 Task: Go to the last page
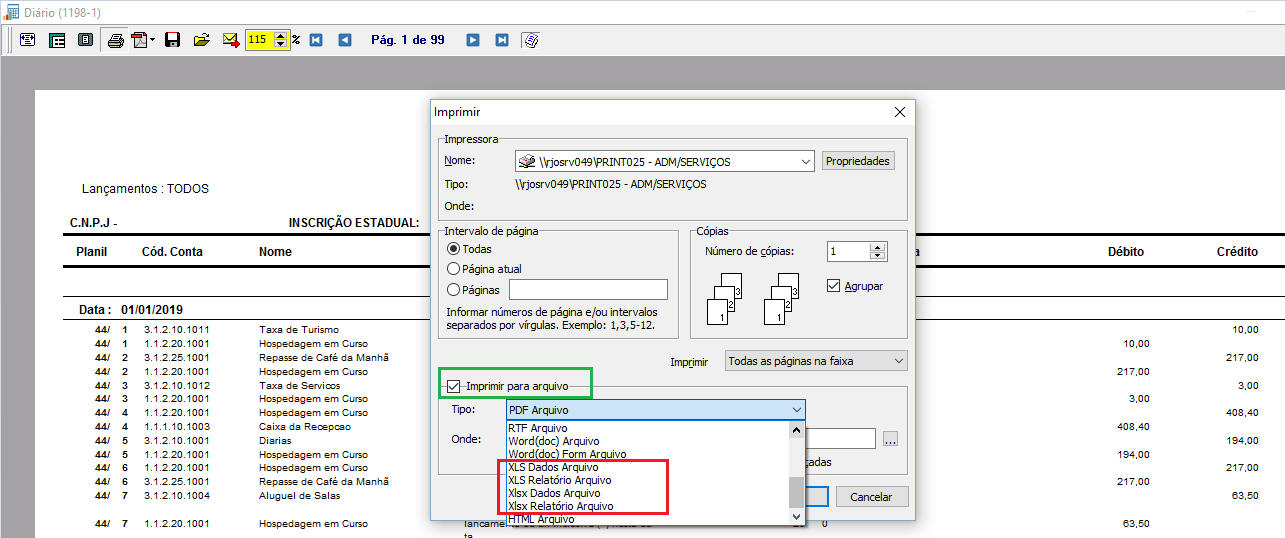point(502,40)
